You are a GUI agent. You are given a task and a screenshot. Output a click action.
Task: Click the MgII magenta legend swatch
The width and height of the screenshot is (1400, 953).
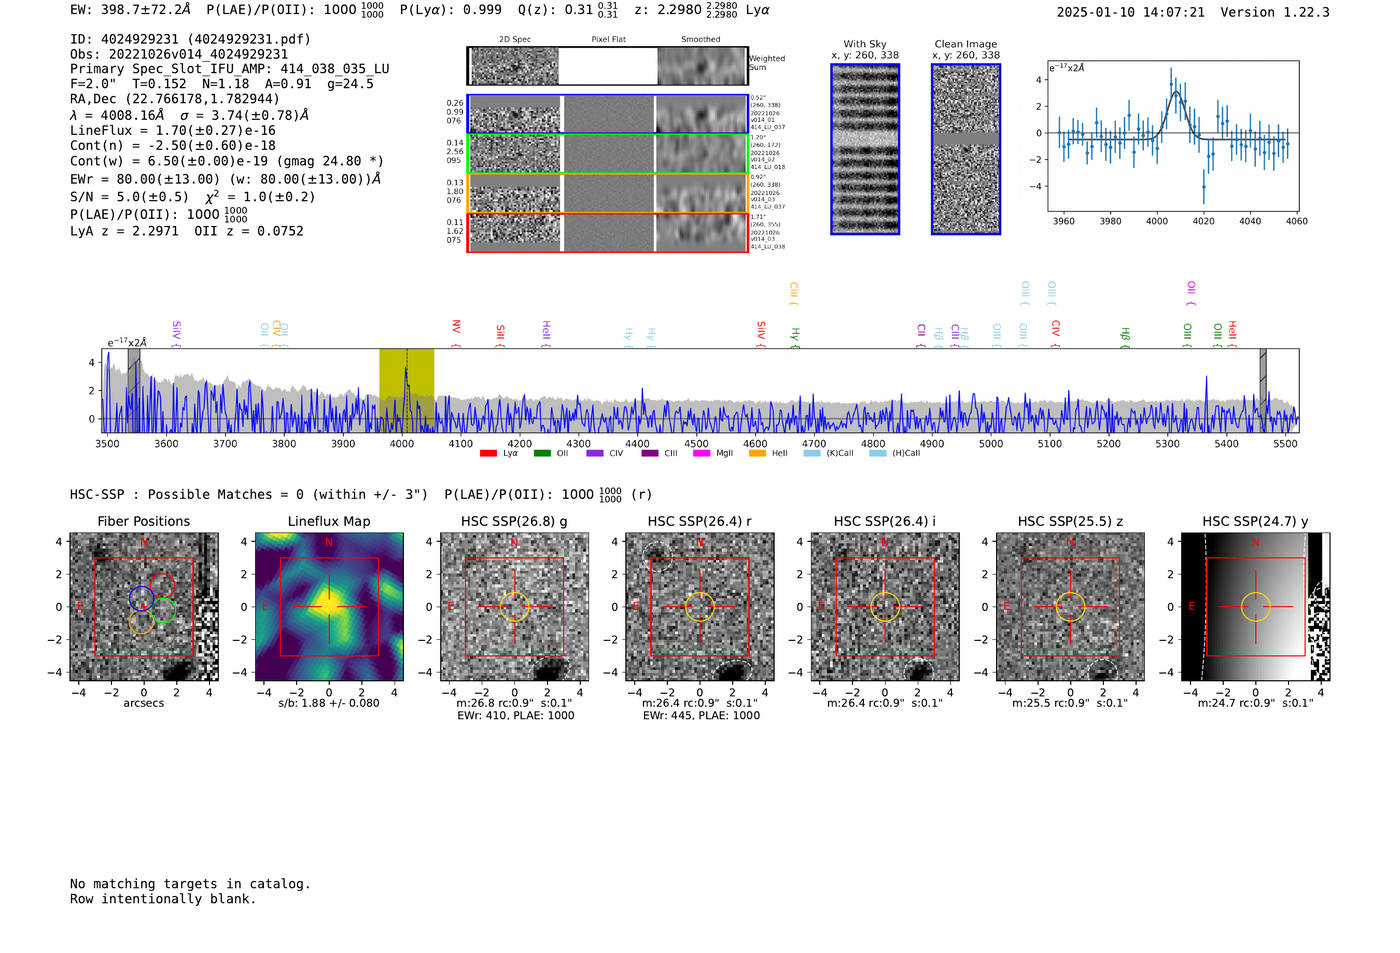tap(701, 453)
